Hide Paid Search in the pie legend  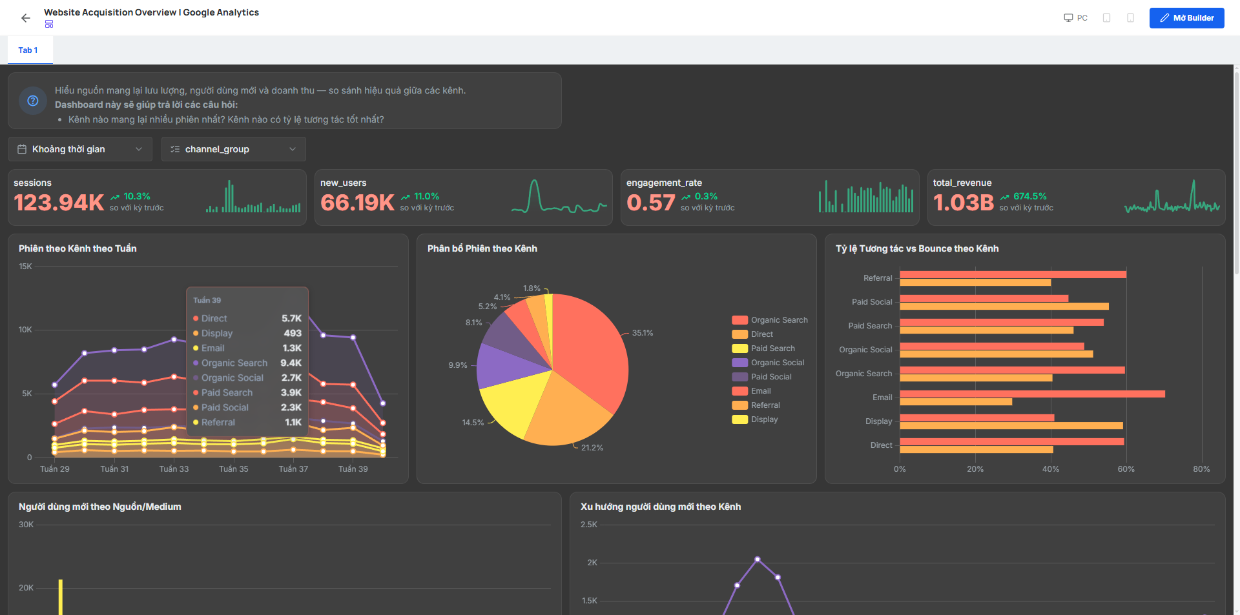764,348
